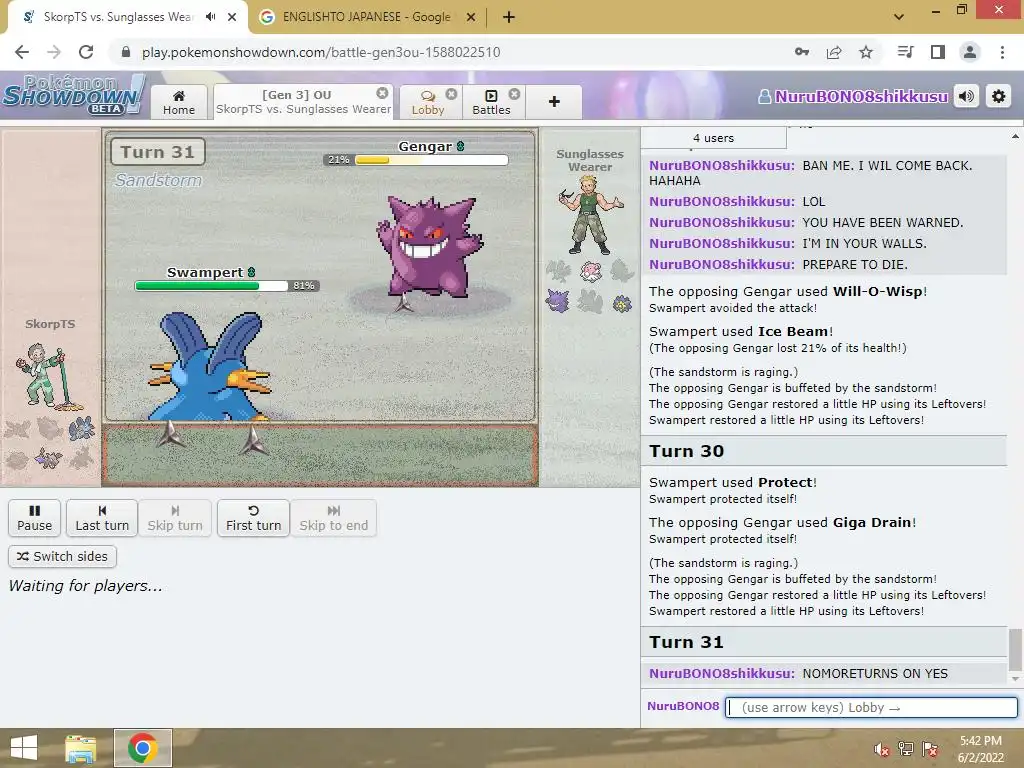1024x768 pixels.
Task: Open NuruBONO8shikkusu username menu
Action: [x=853, y=97]
